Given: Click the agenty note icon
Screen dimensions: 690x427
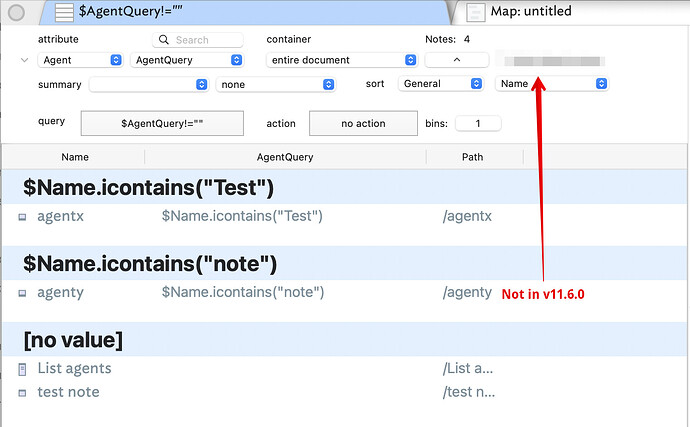Looking at the screenshot, I should 23,293.
